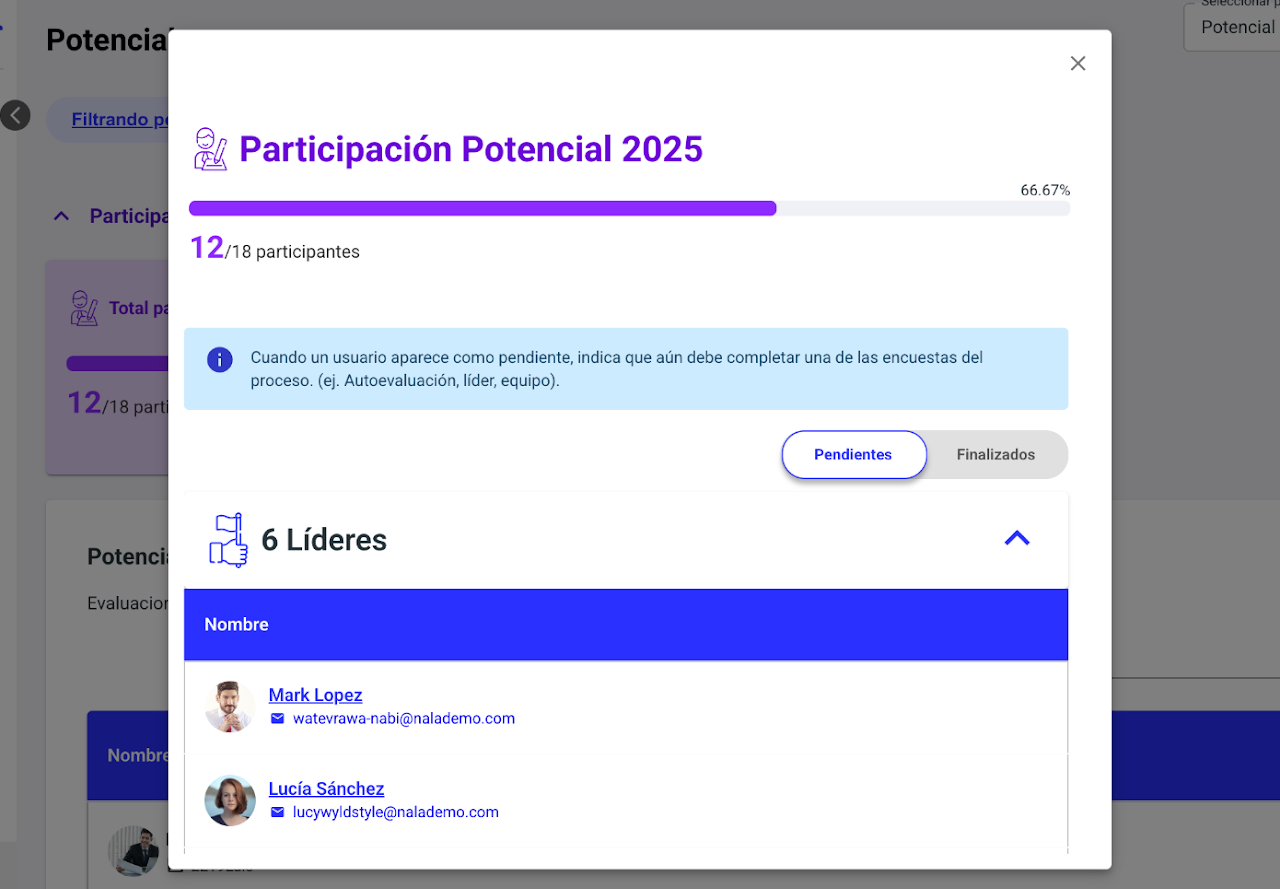Click the round back arrow at left edge
The height and width of the screenshot is (889, 1280).
[15, 116]
